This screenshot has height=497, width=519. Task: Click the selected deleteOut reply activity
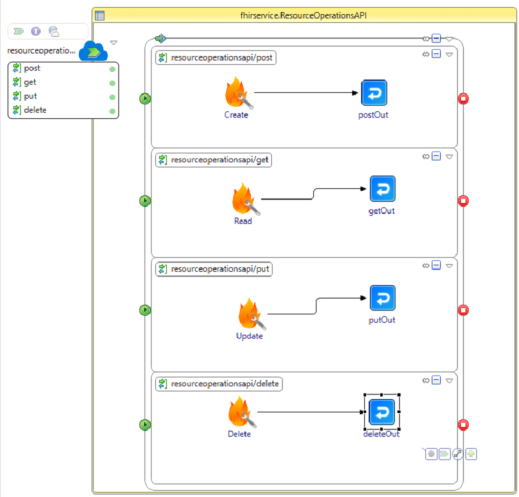382,412
